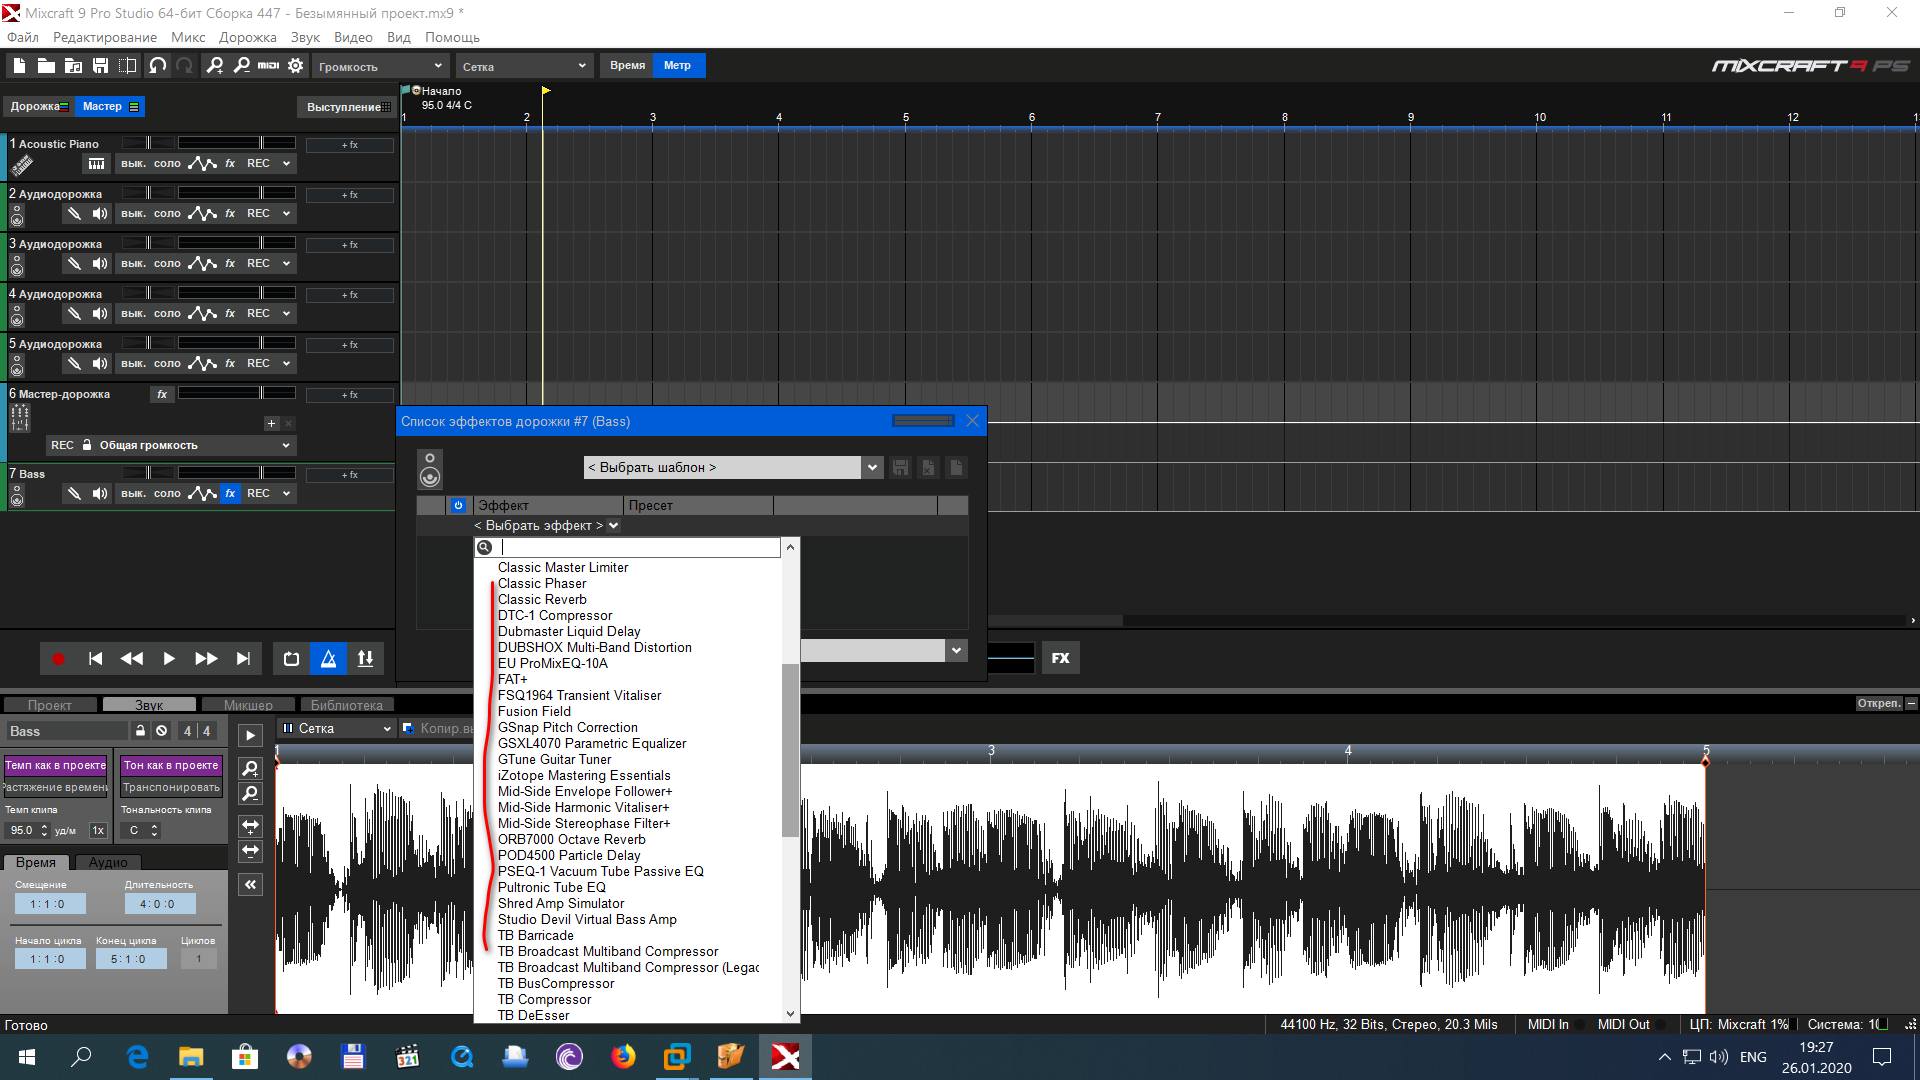The width and height of the screenshot is (1920, 1080).
Task: Enable 'Темп как в проекте' option
Action: (56, 766)
